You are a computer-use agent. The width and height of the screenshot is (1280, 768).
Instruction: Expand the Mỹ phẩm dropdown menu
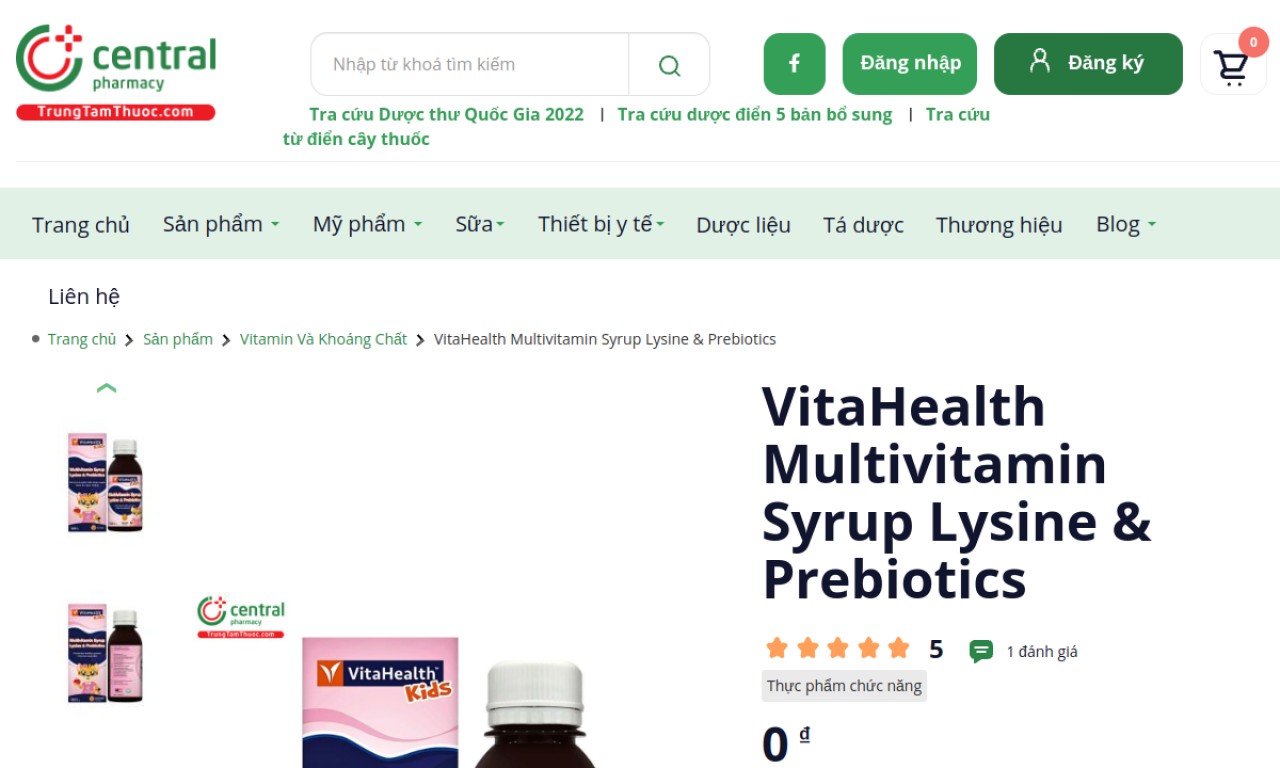(367, 224)
